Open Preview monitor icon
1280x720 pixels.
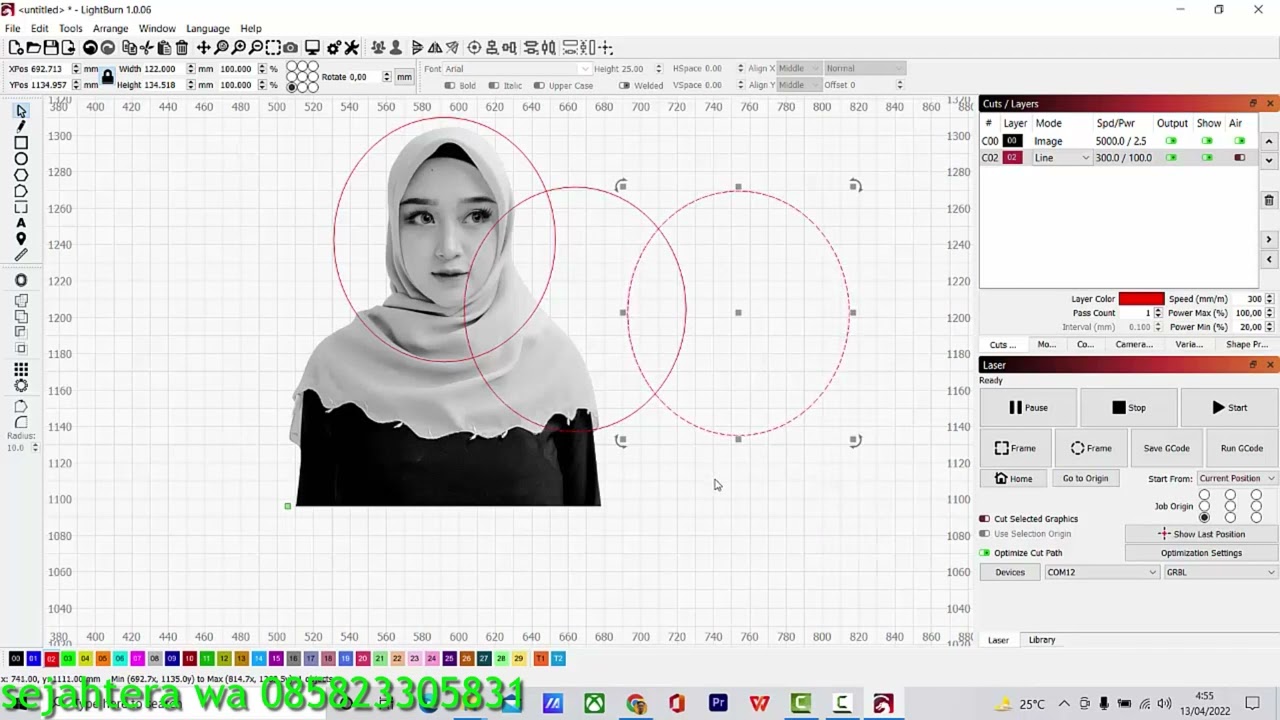pos(312,47)
